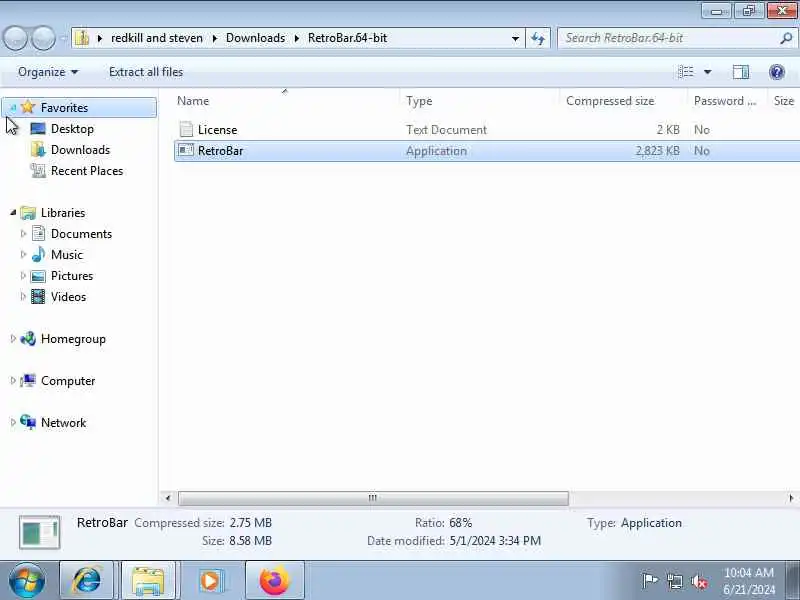This screenshot has width=800, height=600.
Task: Launch Internet Explorer from the taskbar
Action: 86,580
